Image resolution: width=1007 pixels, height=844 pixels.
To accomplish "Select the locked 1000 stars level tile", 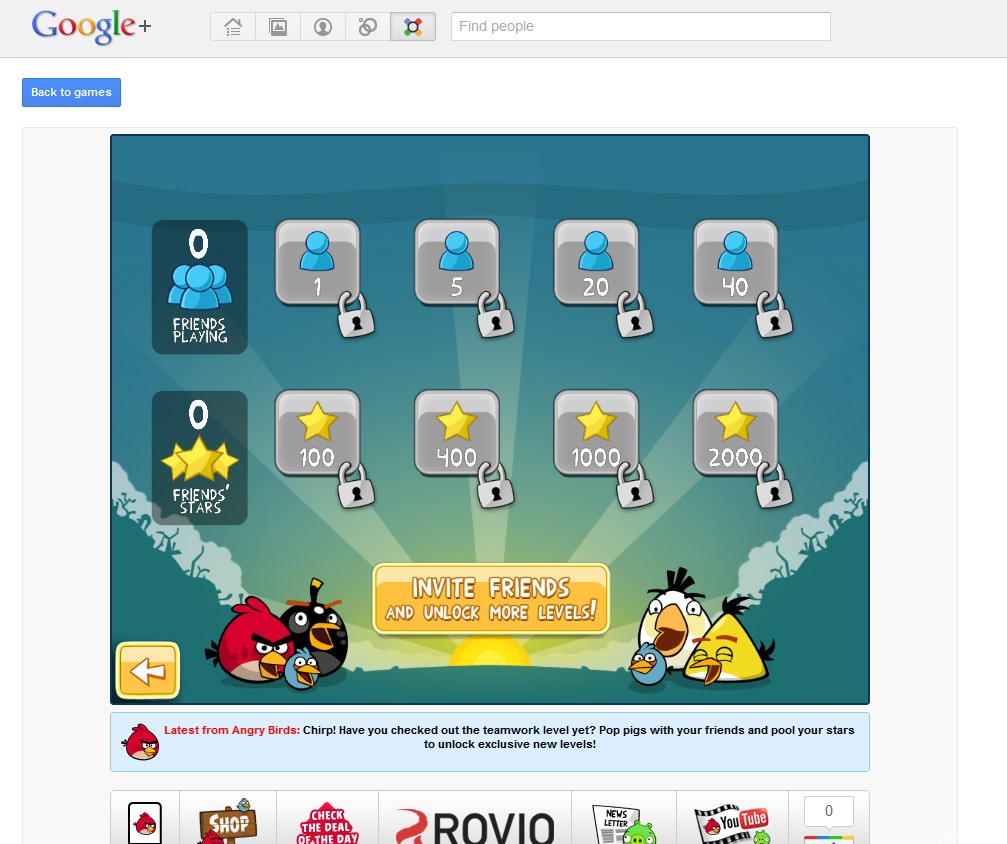I will (596, 433).
